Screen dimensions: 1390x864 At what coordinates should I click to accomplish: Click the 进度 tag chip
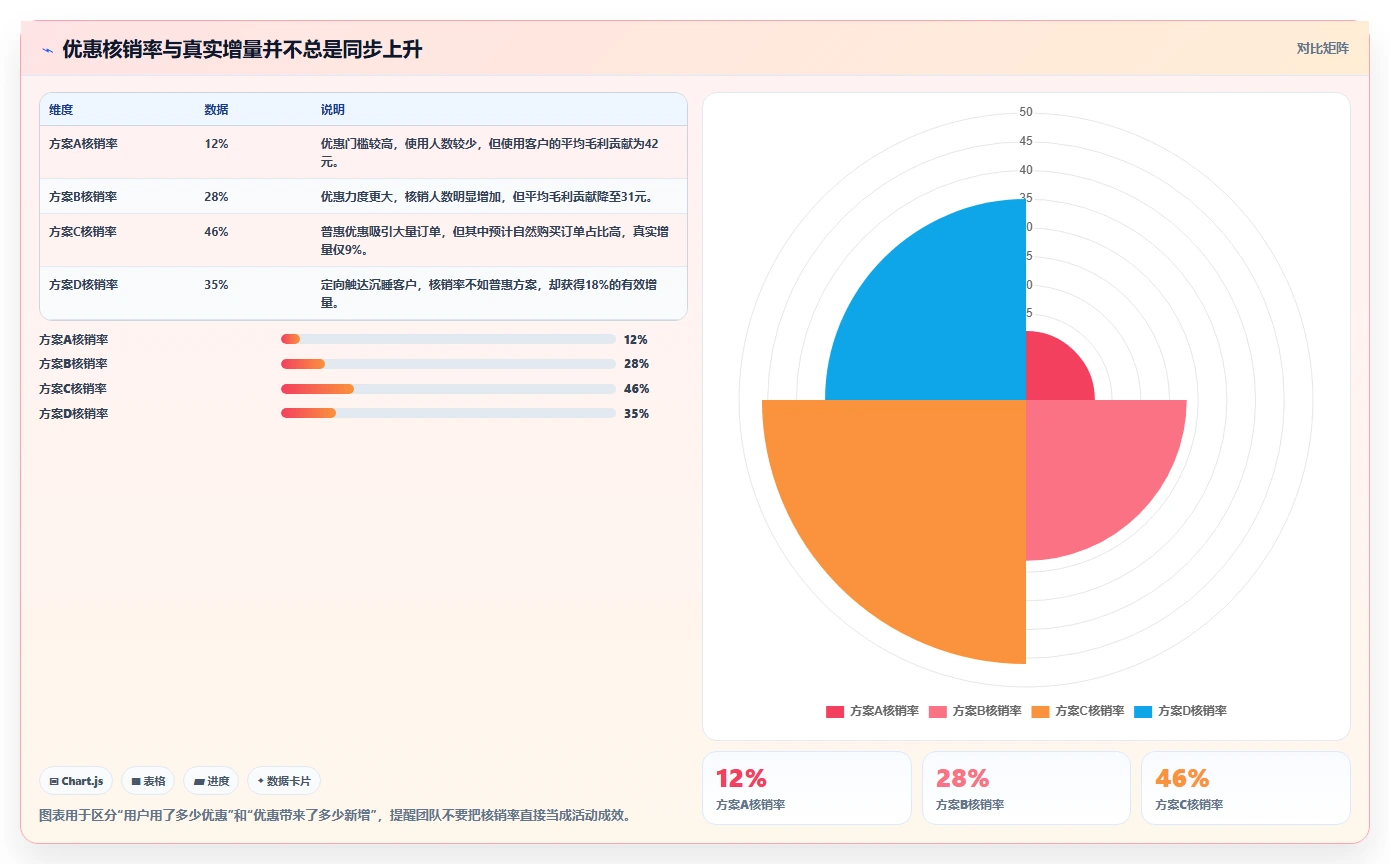(x=211, y=781)
